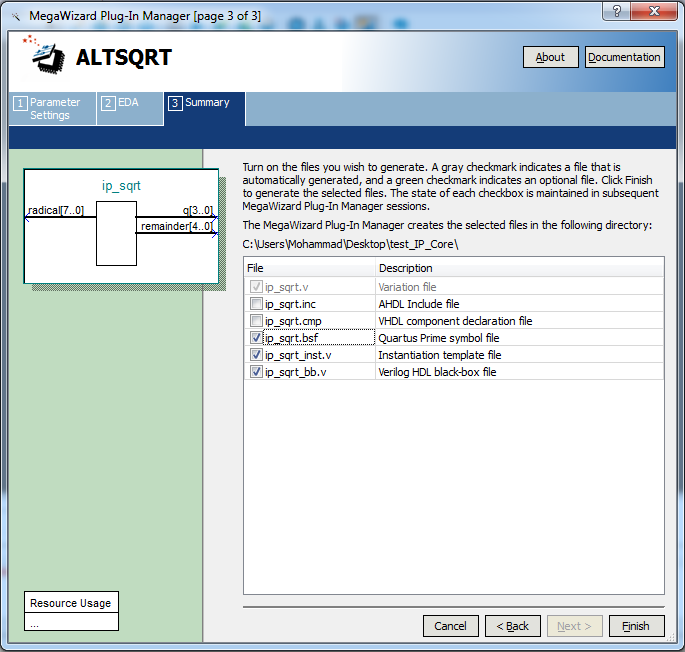
Task: Click the ALTSQRT chip logo icon
Action: [x=44, y=55]
